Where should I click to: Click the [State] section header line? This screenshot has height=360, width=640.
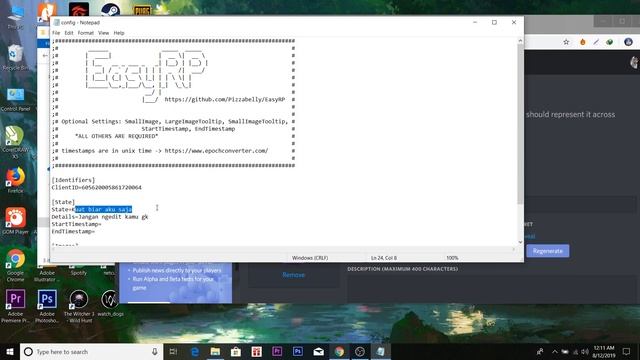coord(63,202)
